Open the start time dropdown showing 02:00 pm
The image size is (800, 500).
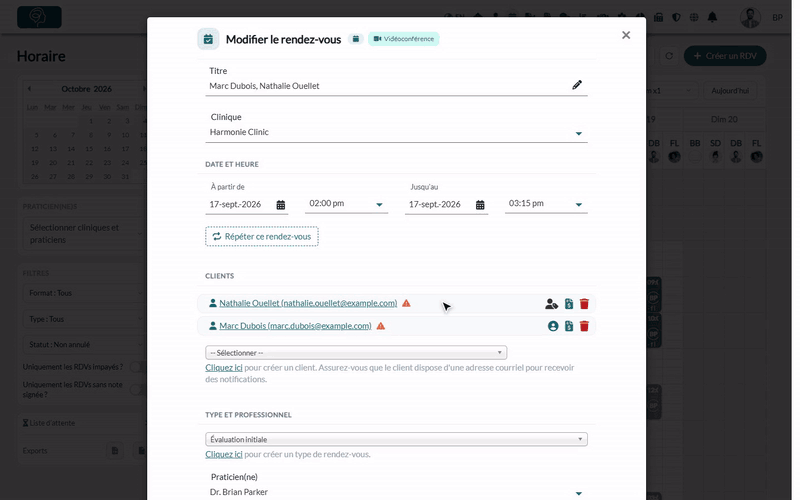pos(346,204)
